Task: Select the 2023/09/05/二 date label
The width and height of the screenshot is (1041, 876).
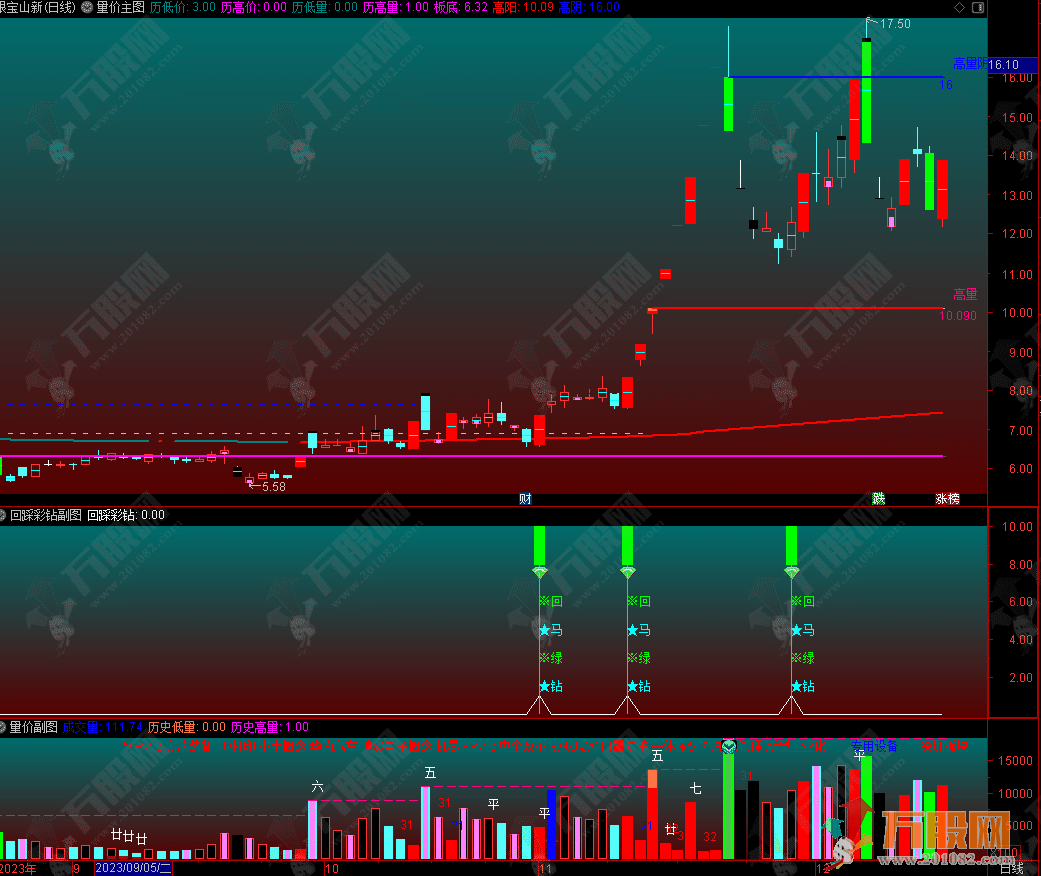Action: point(133,868)
